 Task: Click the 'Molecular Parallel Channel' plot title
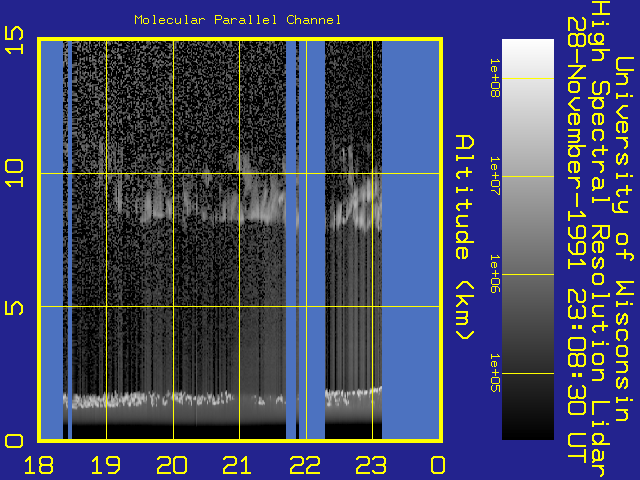click(238, 20)
